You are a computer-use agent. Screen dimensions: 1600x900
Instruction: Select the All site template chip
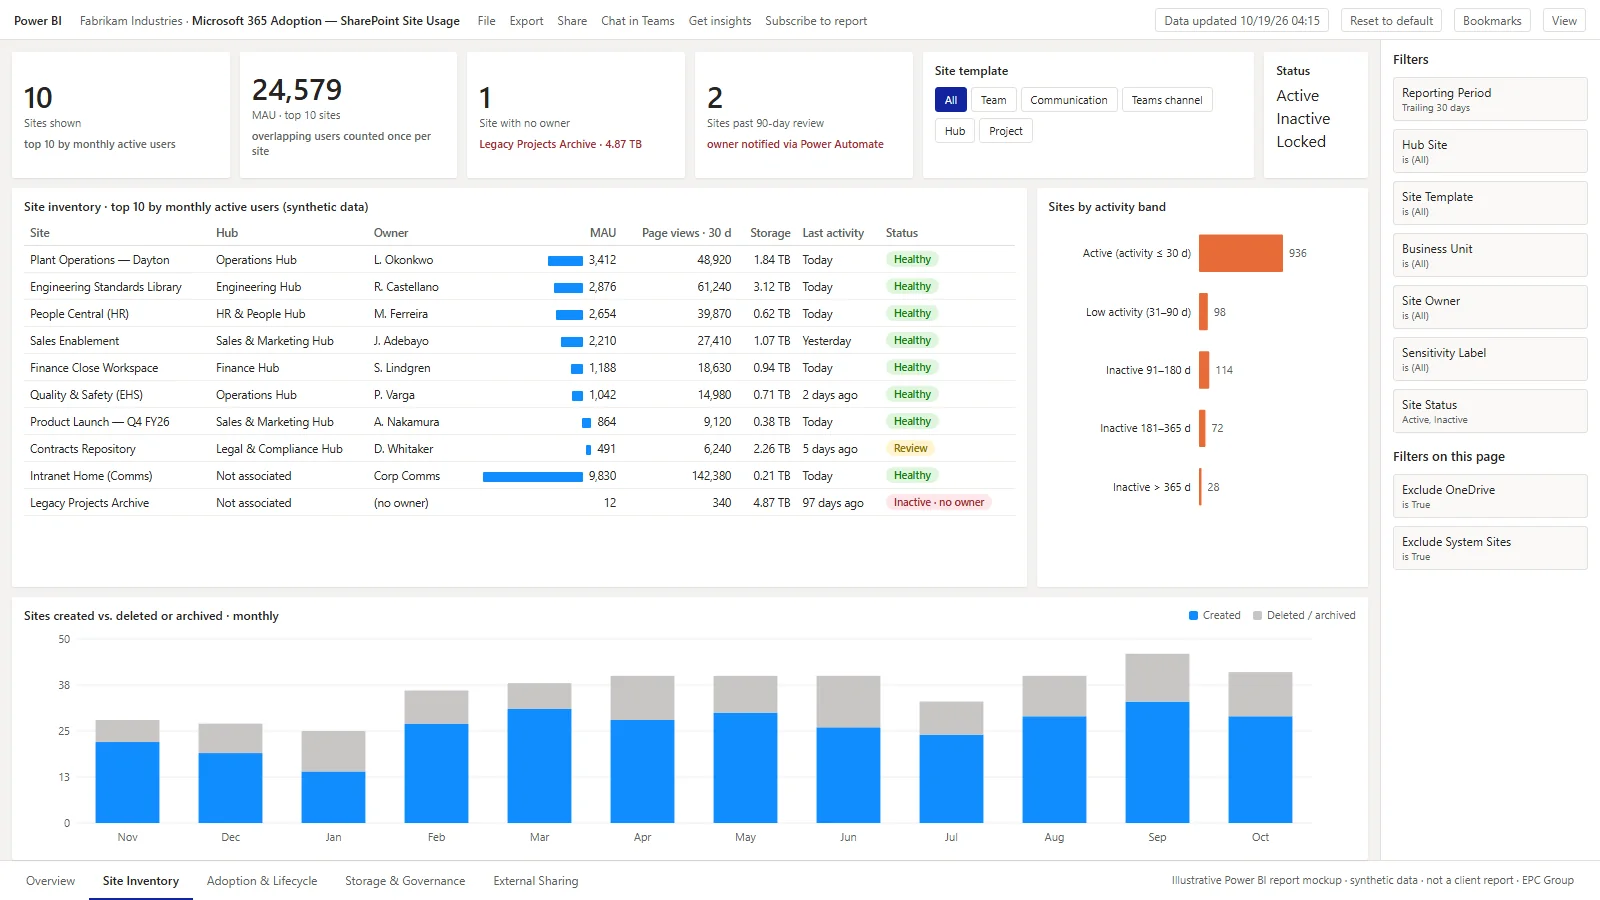(x=951, y=100)
